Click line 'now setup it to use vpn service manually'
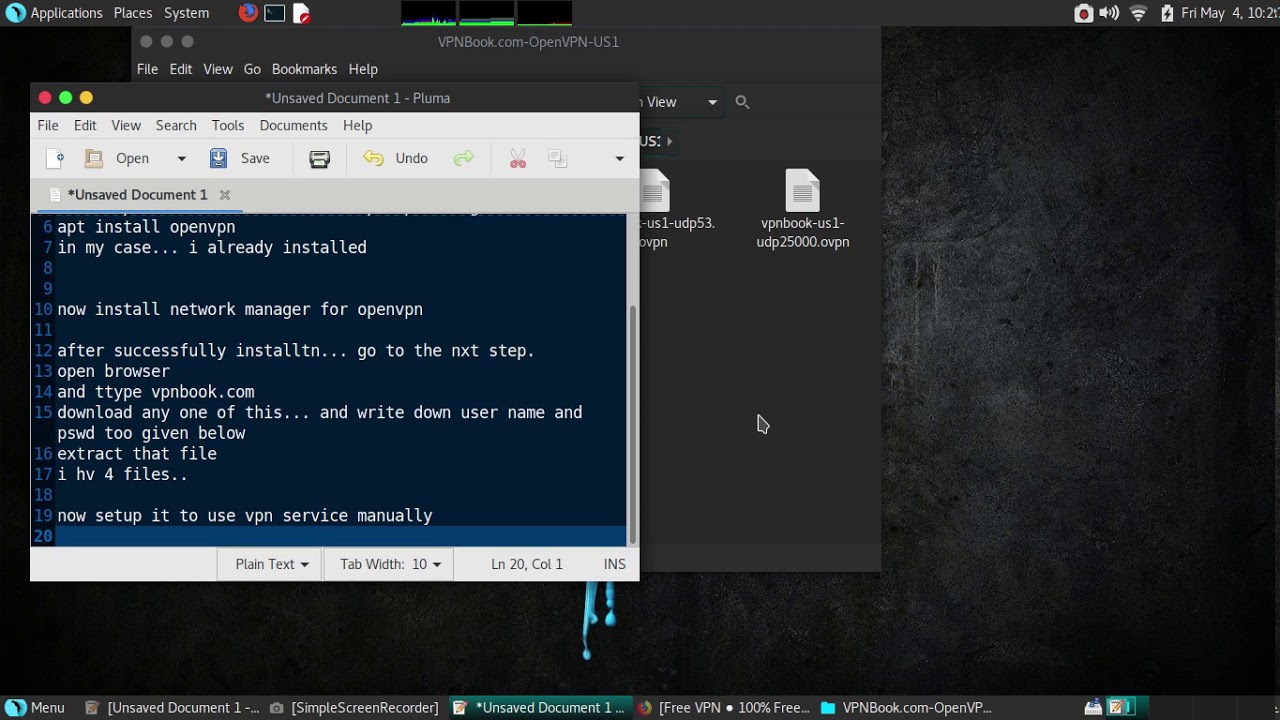This screenshot has height=720, width=1280. pyautogui.click(x=245, y=516)
